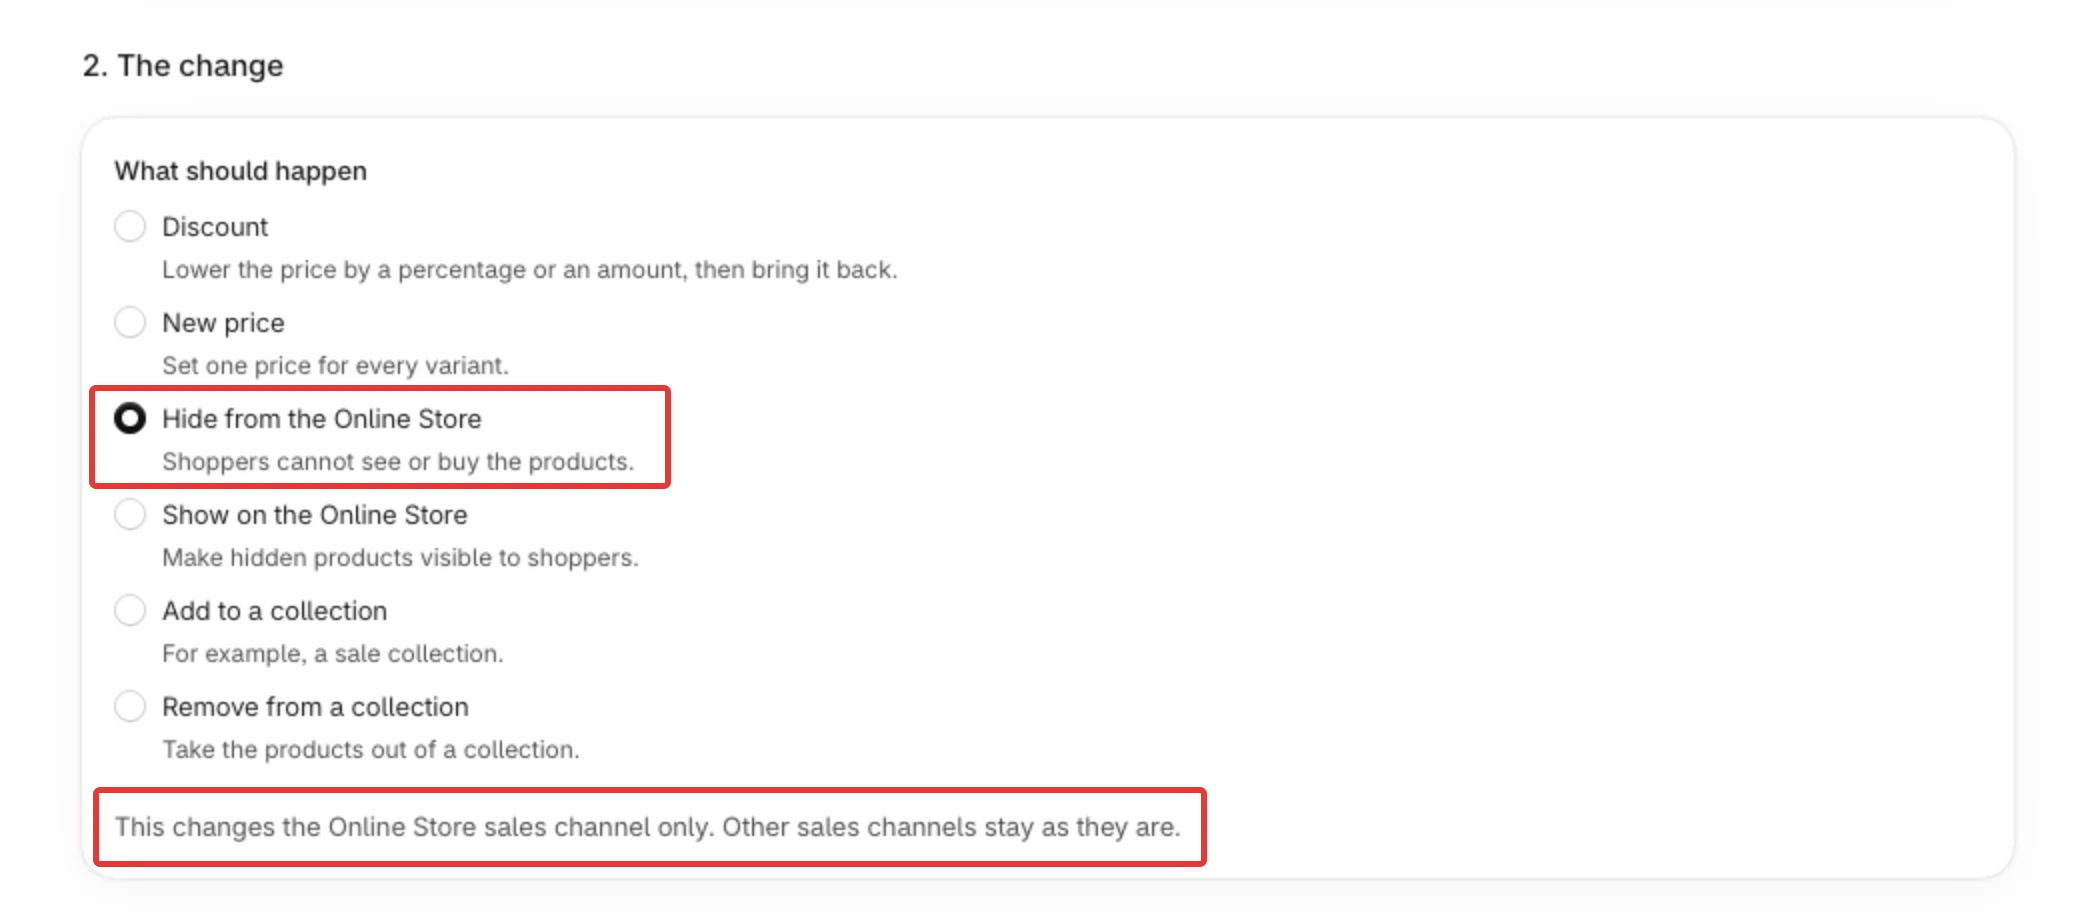Choose Remove from a collection radio option
The height and width of the screenshot is (920, 2096).
click(x=130, y=706)
